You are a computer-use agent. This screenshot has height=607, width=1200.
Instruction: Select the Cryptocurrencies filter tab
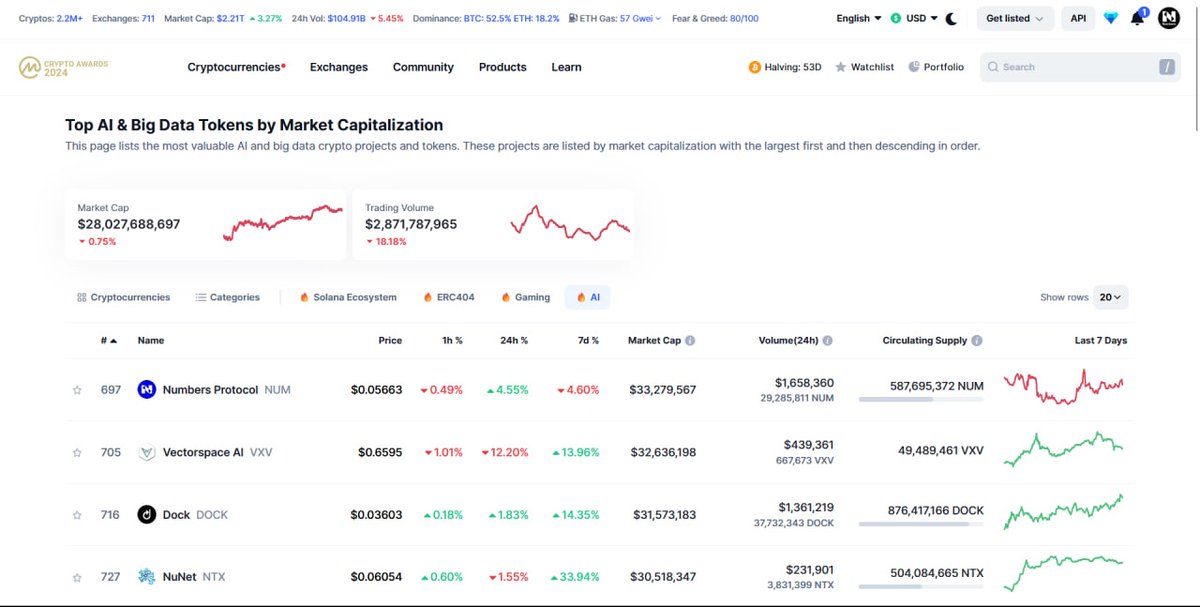(124, 297)
